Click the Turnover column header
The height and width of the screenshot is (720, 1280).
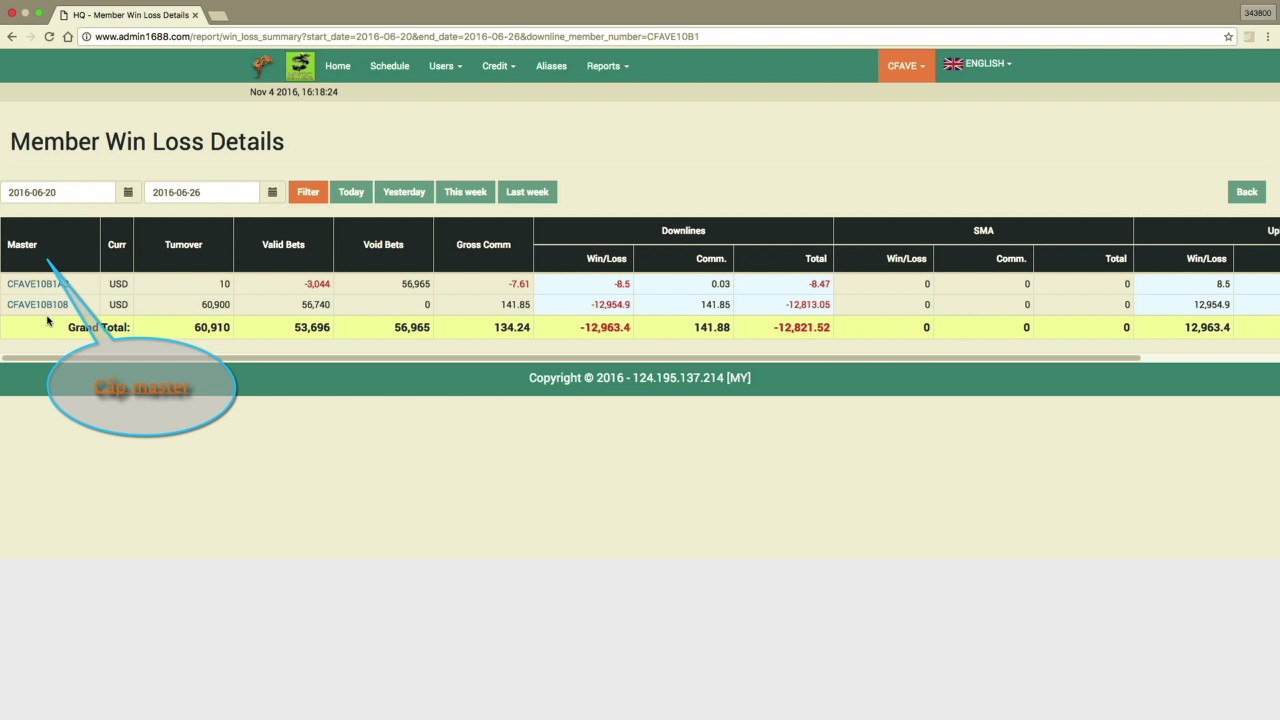click(183, 245)
